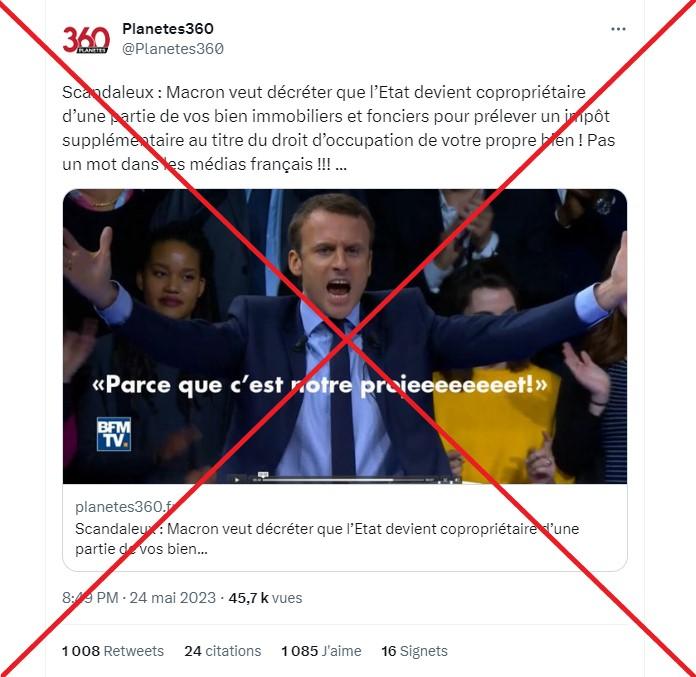Click the tweet body text about Macron
The height and width of the screenshot is (677, 696).
point(338,128)
